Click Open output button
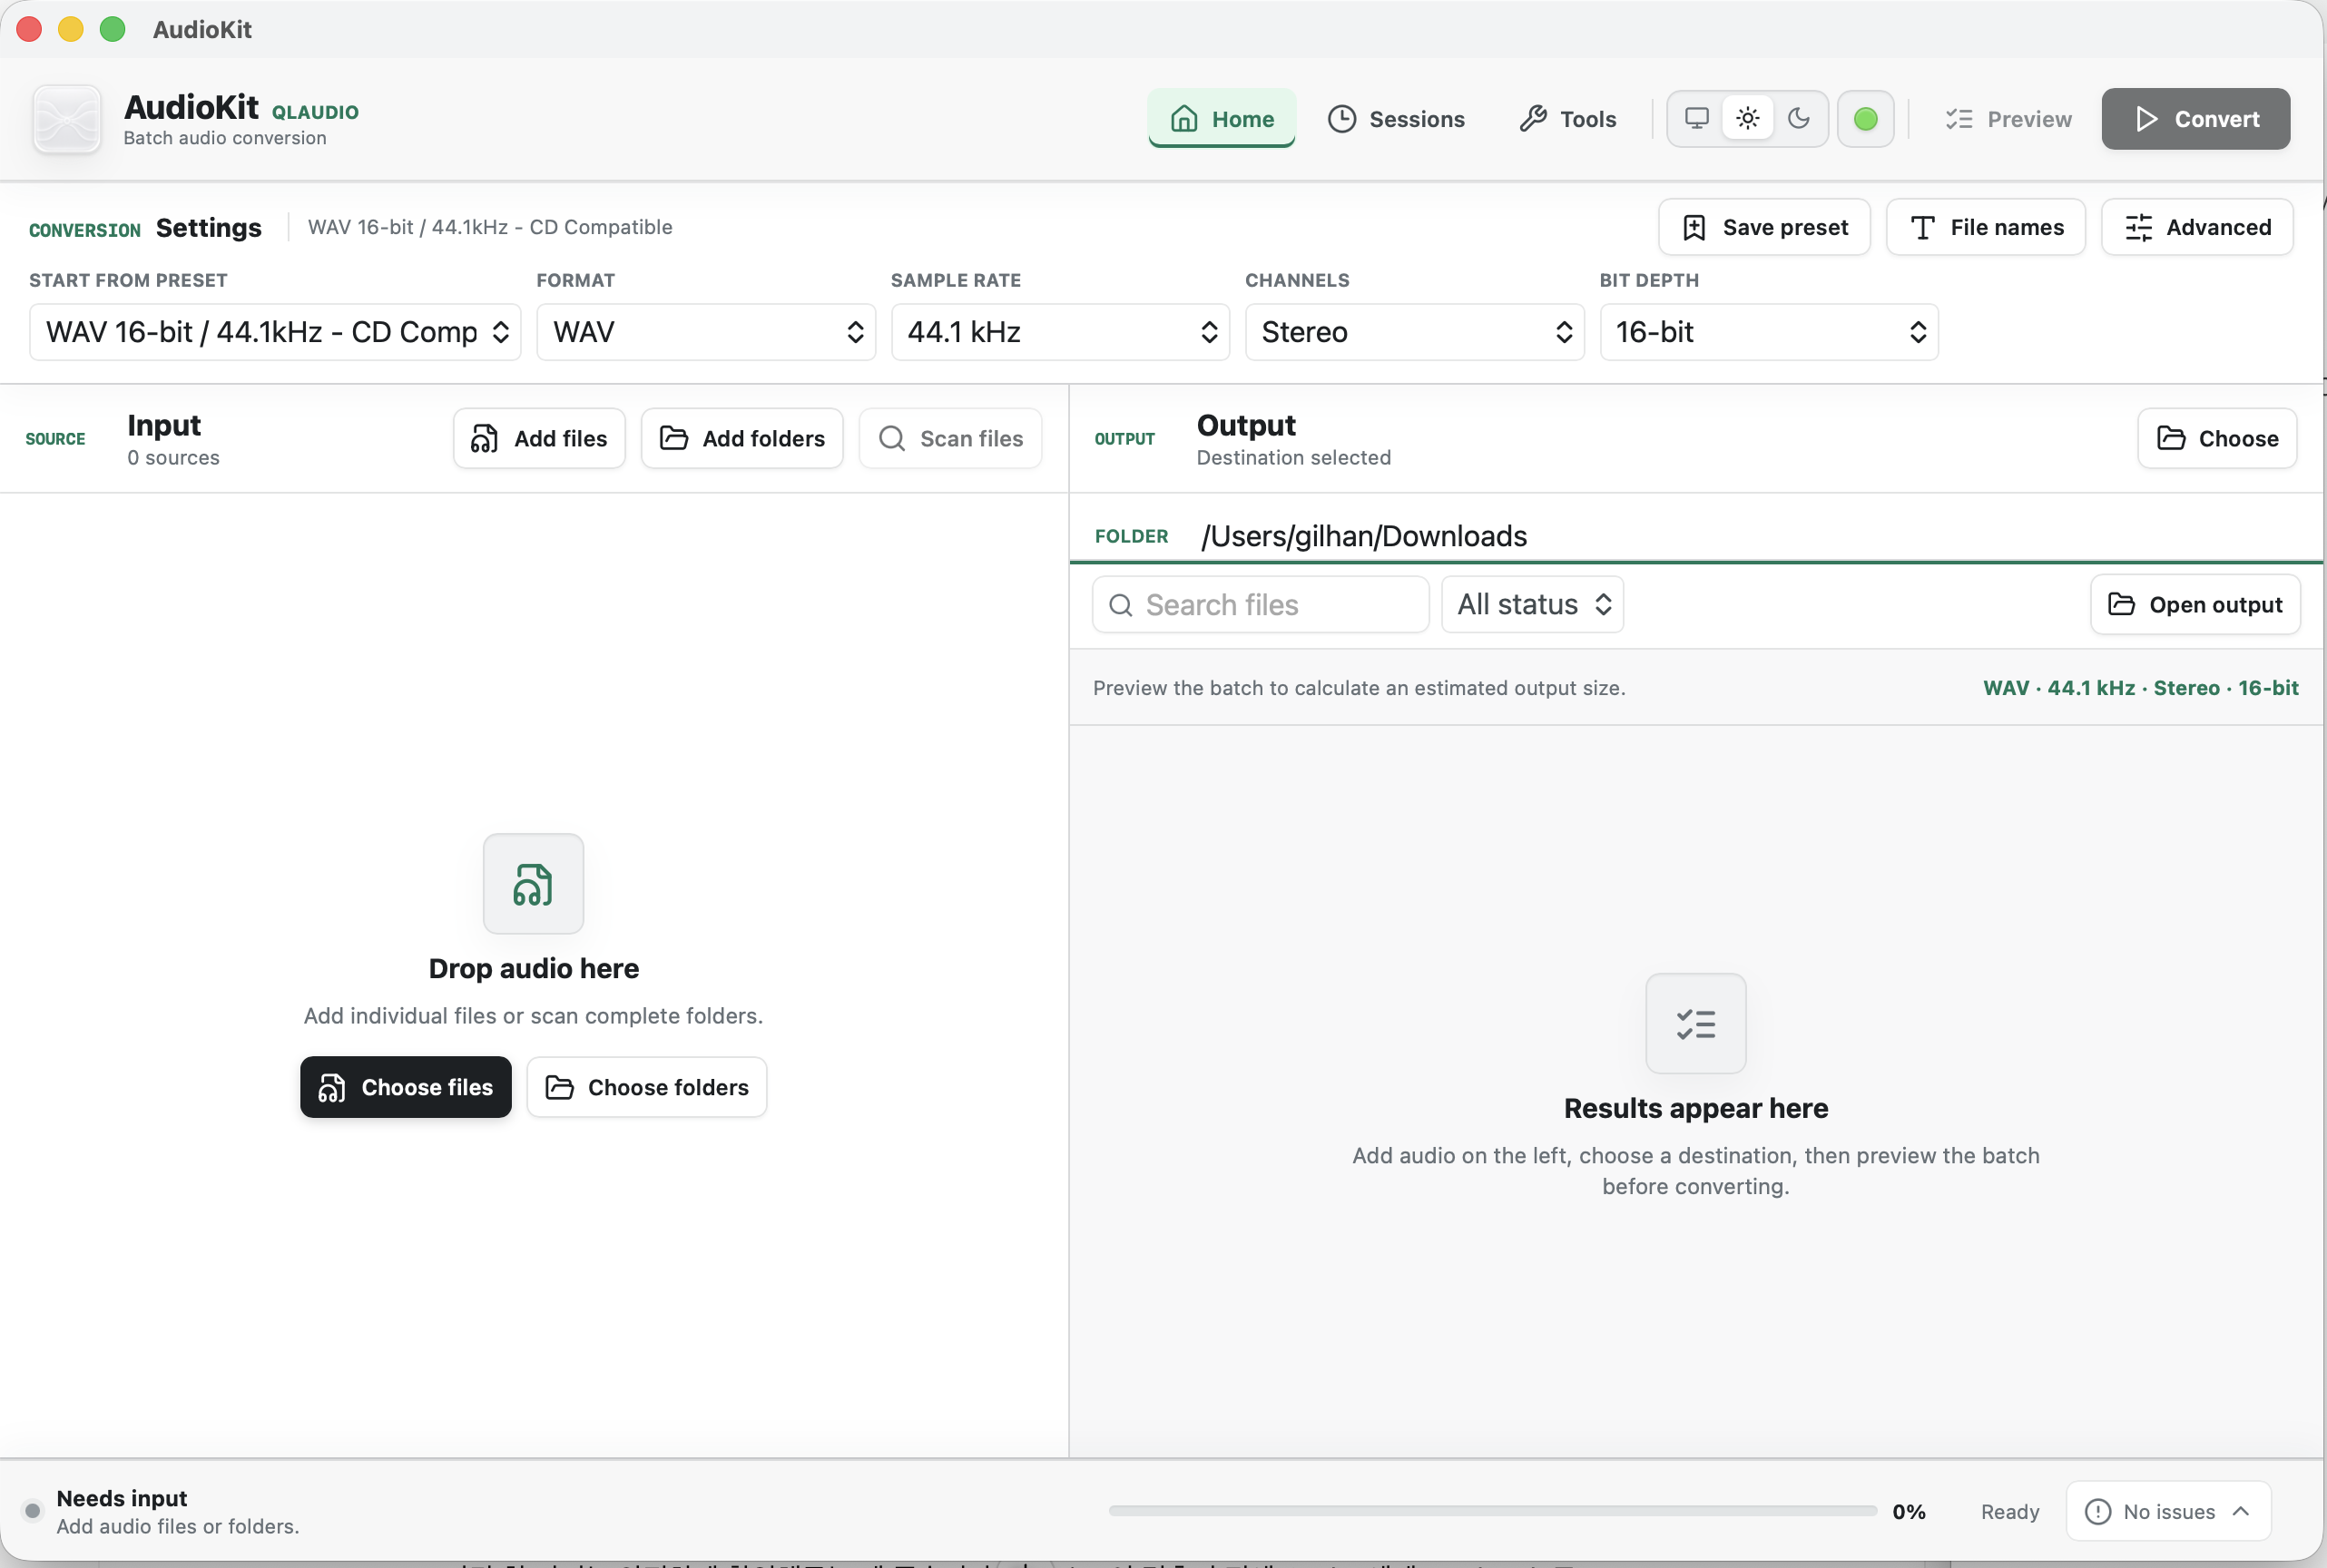Image resolution: width=2327 pixels, height=1568 pixels. (2196, 605)
